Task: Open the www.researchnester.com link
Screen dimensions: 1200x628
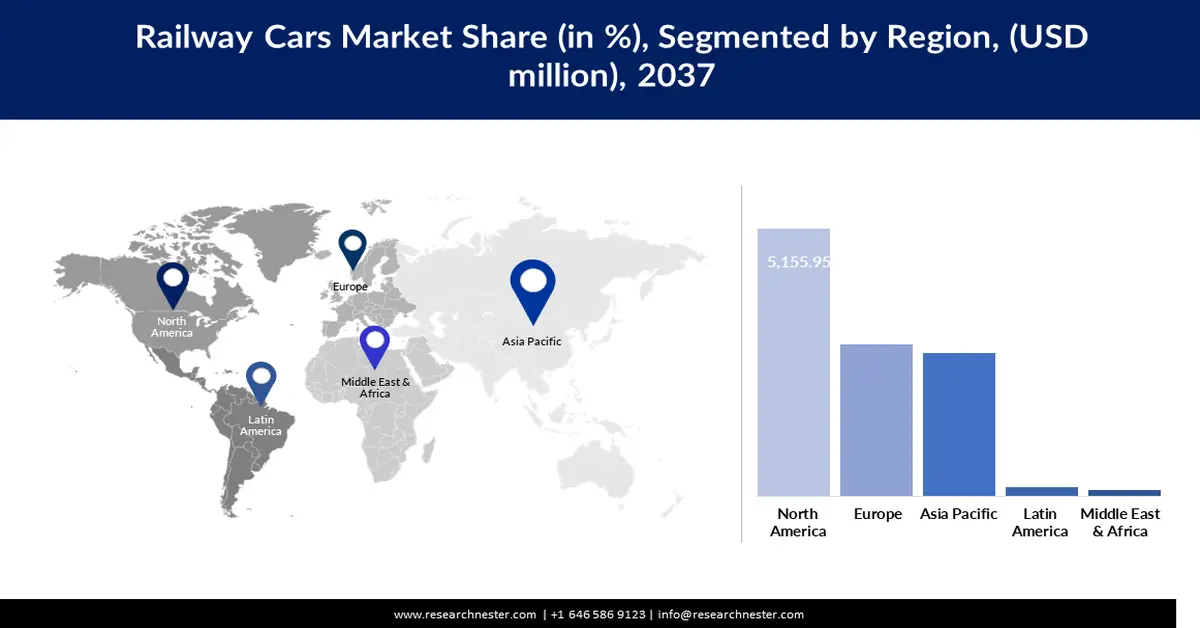Action: [x=464, y=614]
